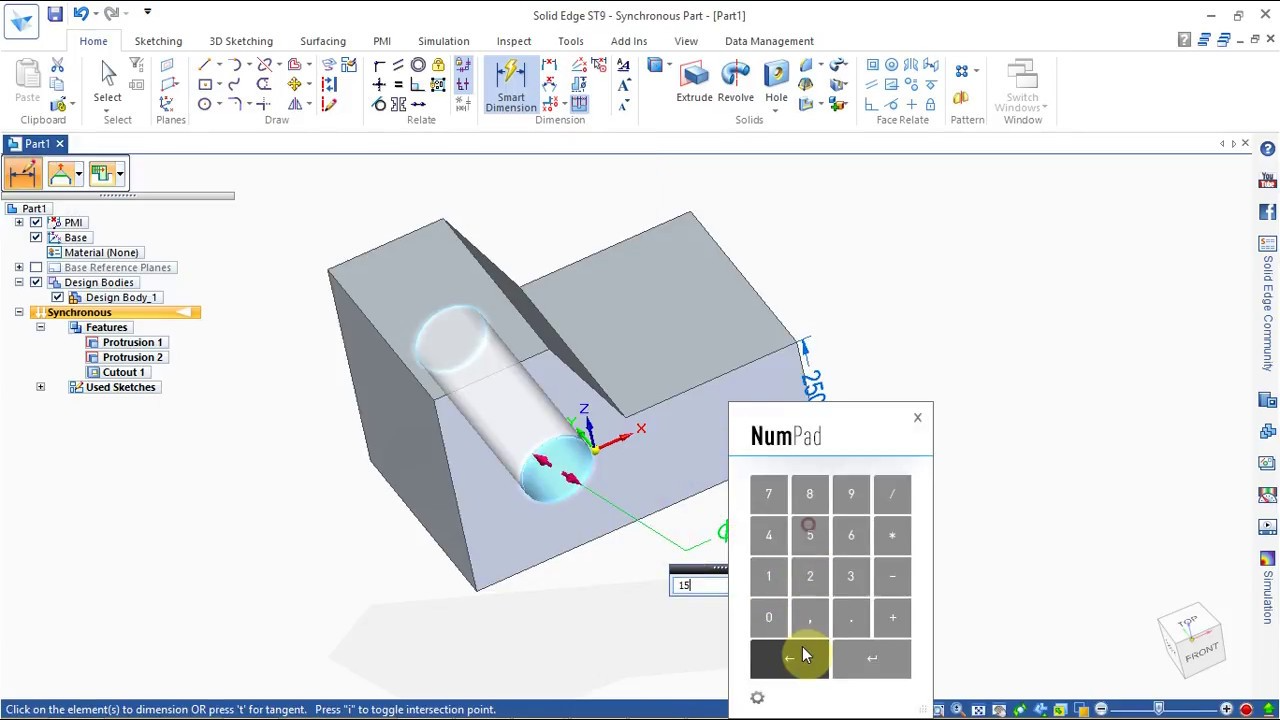Toggle the Base checkbox
Image resolution: width=1280 pixels, height=720 pixels.
tap(36, 237)
